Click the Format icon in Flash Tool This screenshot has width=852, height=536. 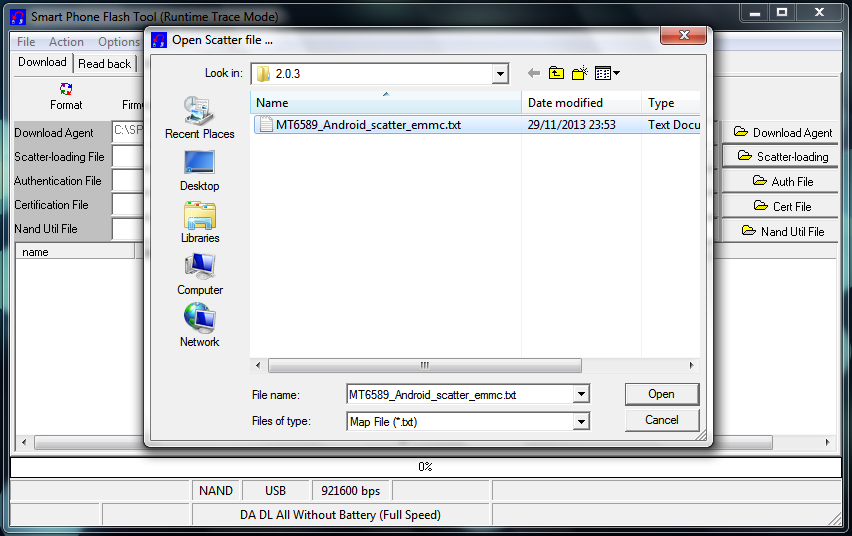[66, 97]
